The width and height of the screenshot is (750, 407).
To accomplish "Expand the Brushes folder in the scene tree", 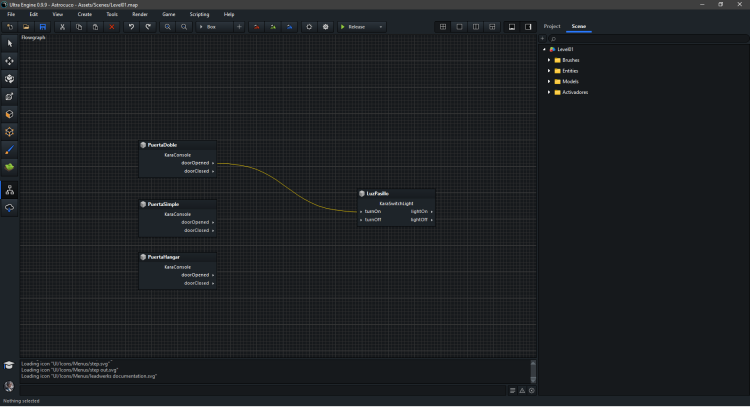I will (549, 60).
